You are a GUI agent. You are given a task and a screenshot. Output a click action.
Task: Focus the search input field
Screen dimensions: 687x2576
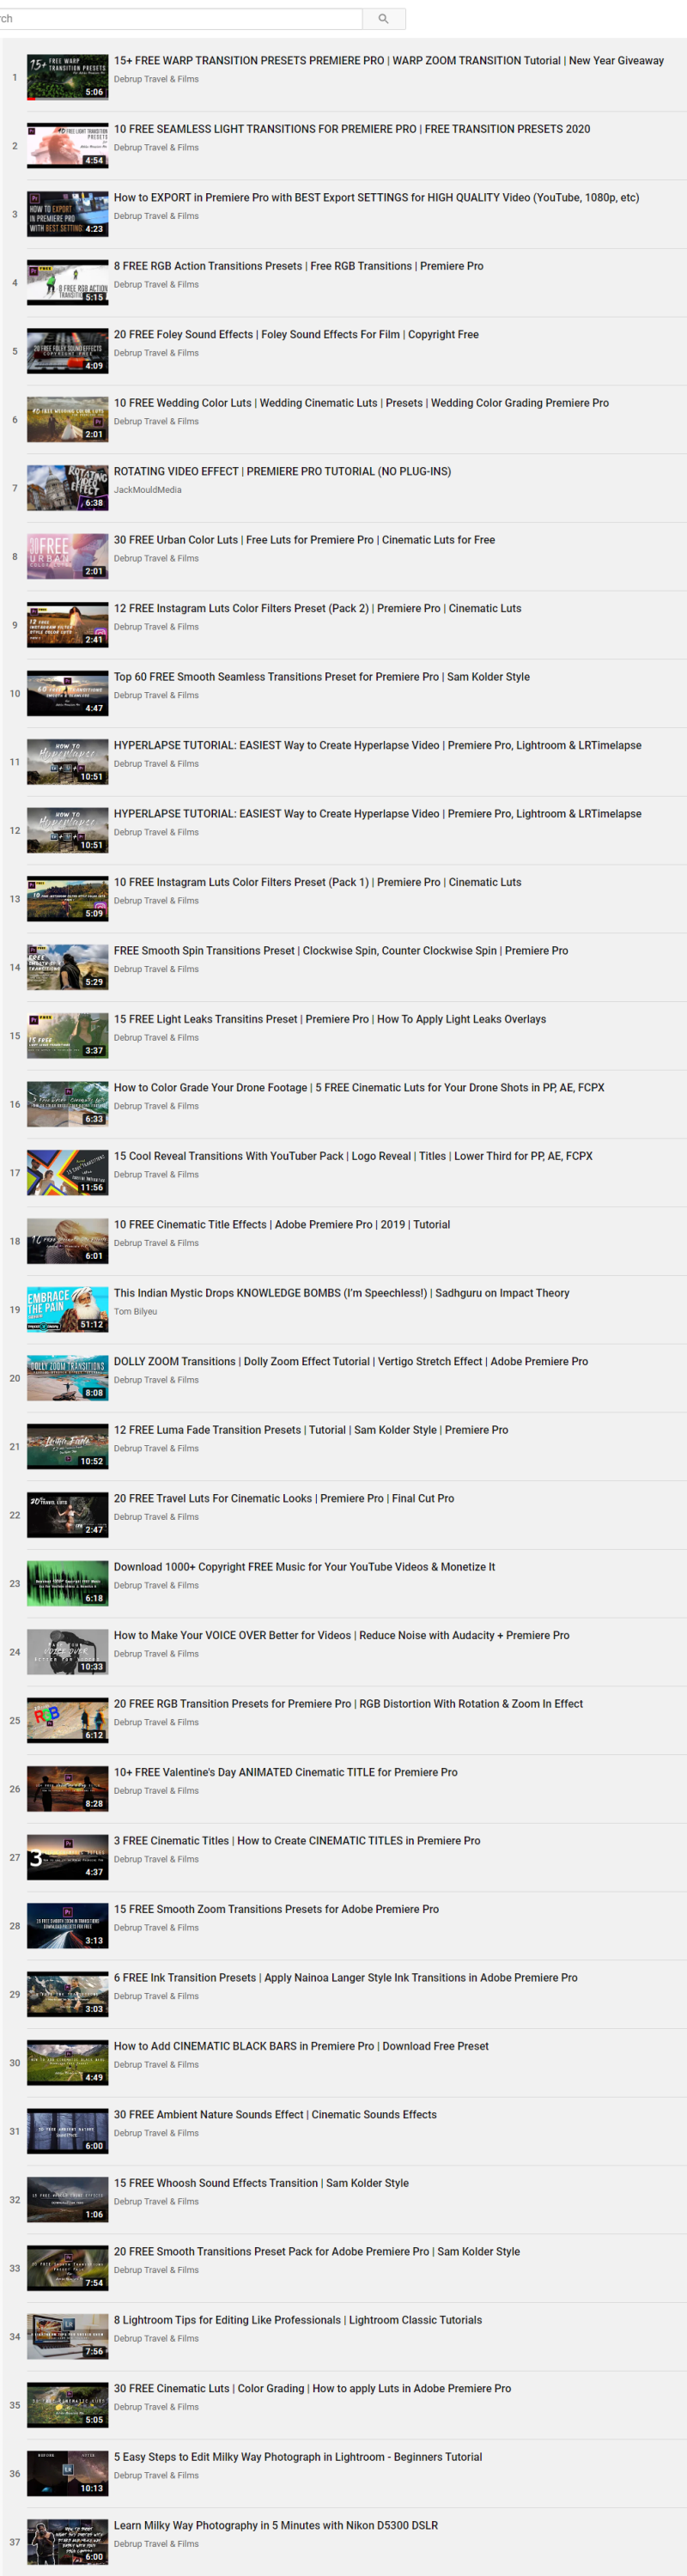click(180, 19)
